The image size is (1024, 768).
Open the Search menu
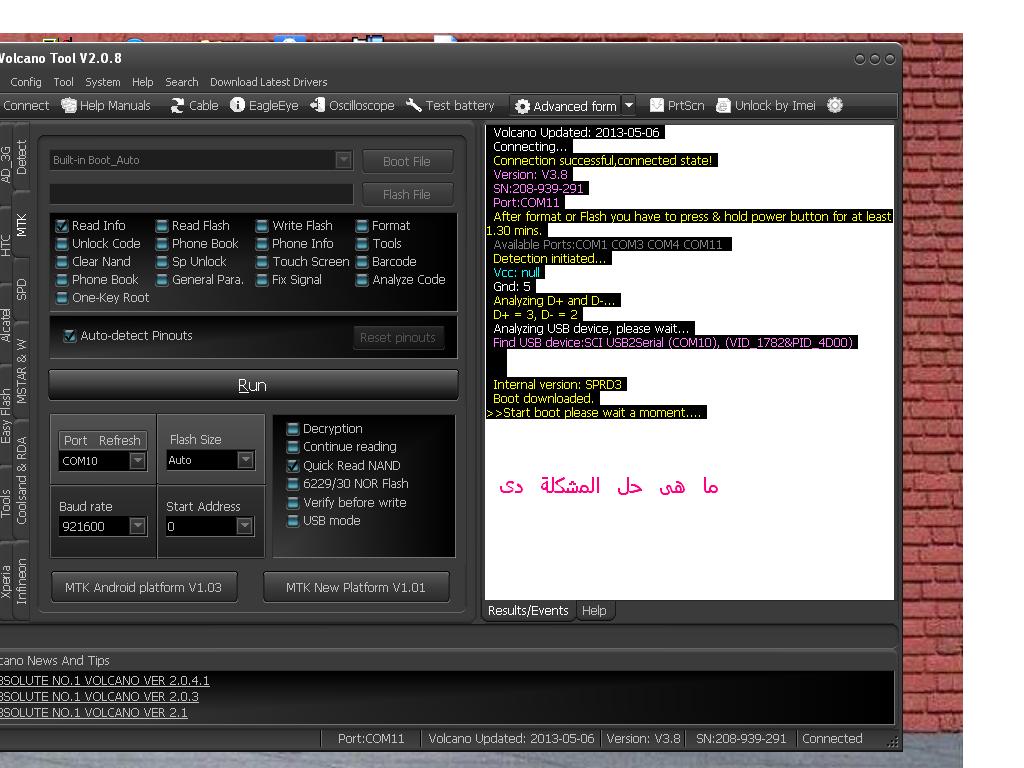pyautogui.click(x=182, y=82)
